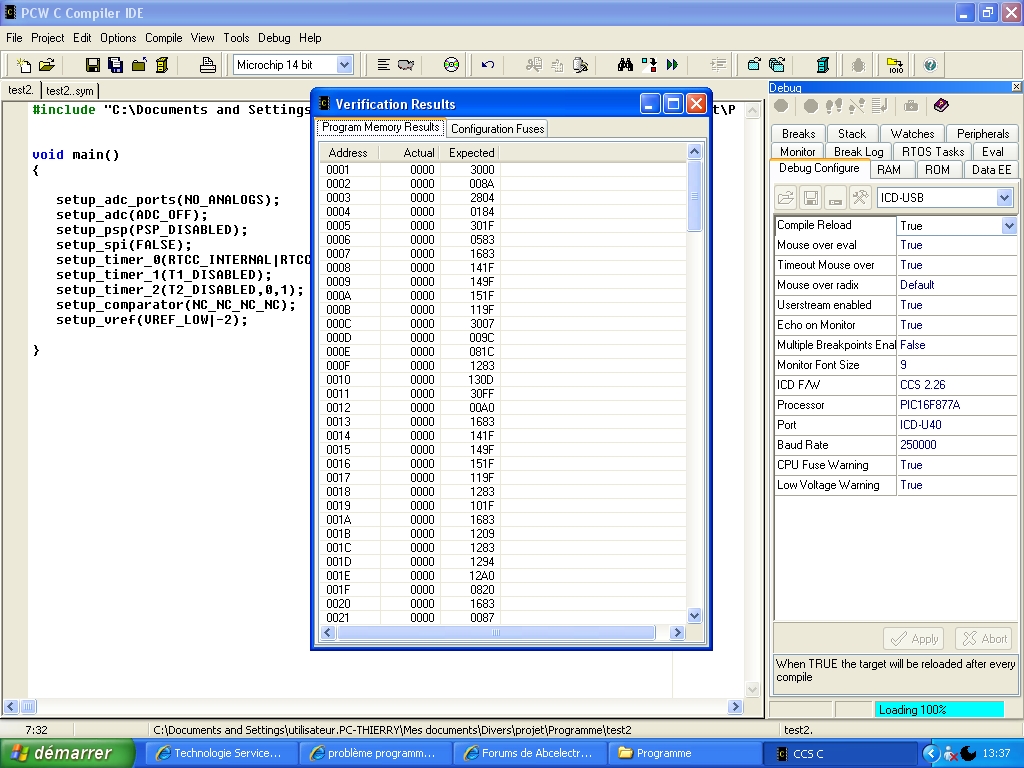This screenshot has height=768, width=1024.
Task: Click the blue question mark Help icon
Action: [x=930, y=65]
